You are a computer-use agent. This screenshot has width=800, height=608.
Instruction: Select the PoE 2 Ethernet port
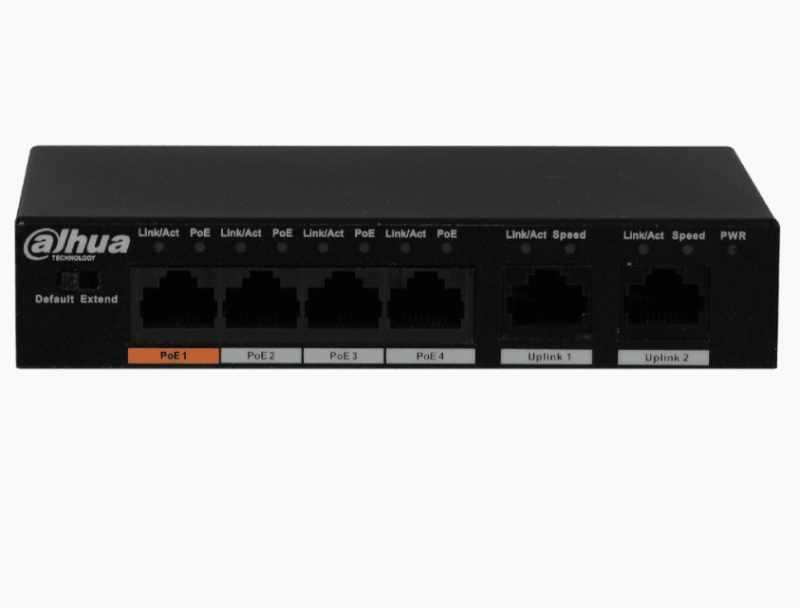pyautogui.click(x=261, y=300)
